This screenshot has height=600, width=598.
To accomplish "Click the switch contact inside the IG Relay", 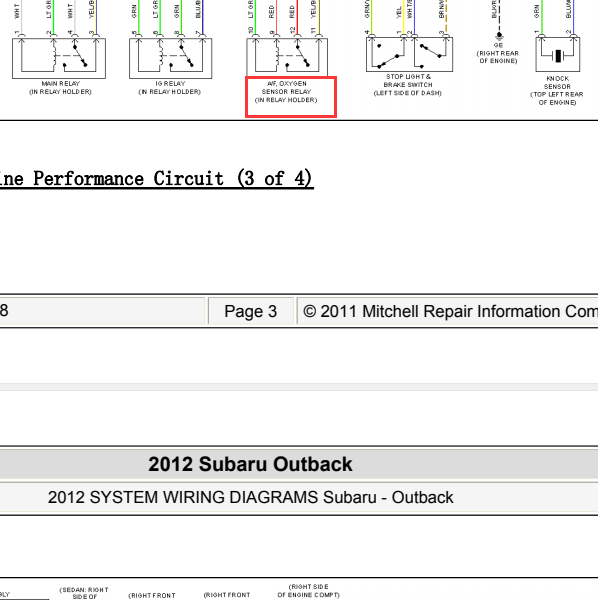I will 186,56.
